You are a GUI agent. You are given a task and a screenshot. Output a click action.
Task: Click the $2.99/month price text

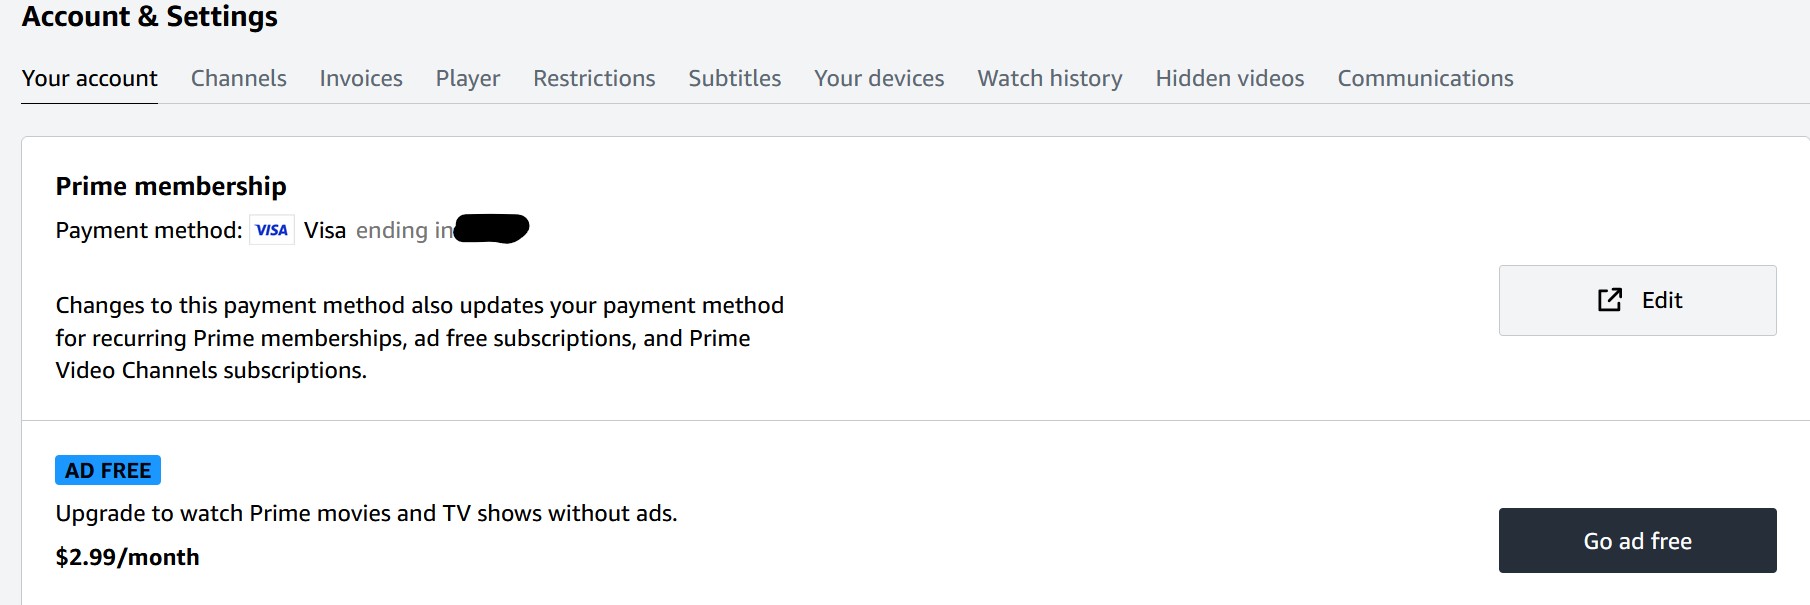click(128, 557)
